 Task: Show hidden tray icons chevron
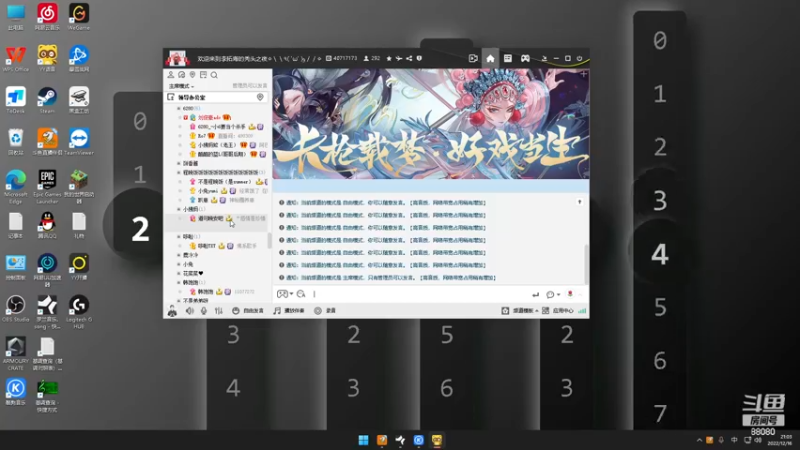click(699, 440)
